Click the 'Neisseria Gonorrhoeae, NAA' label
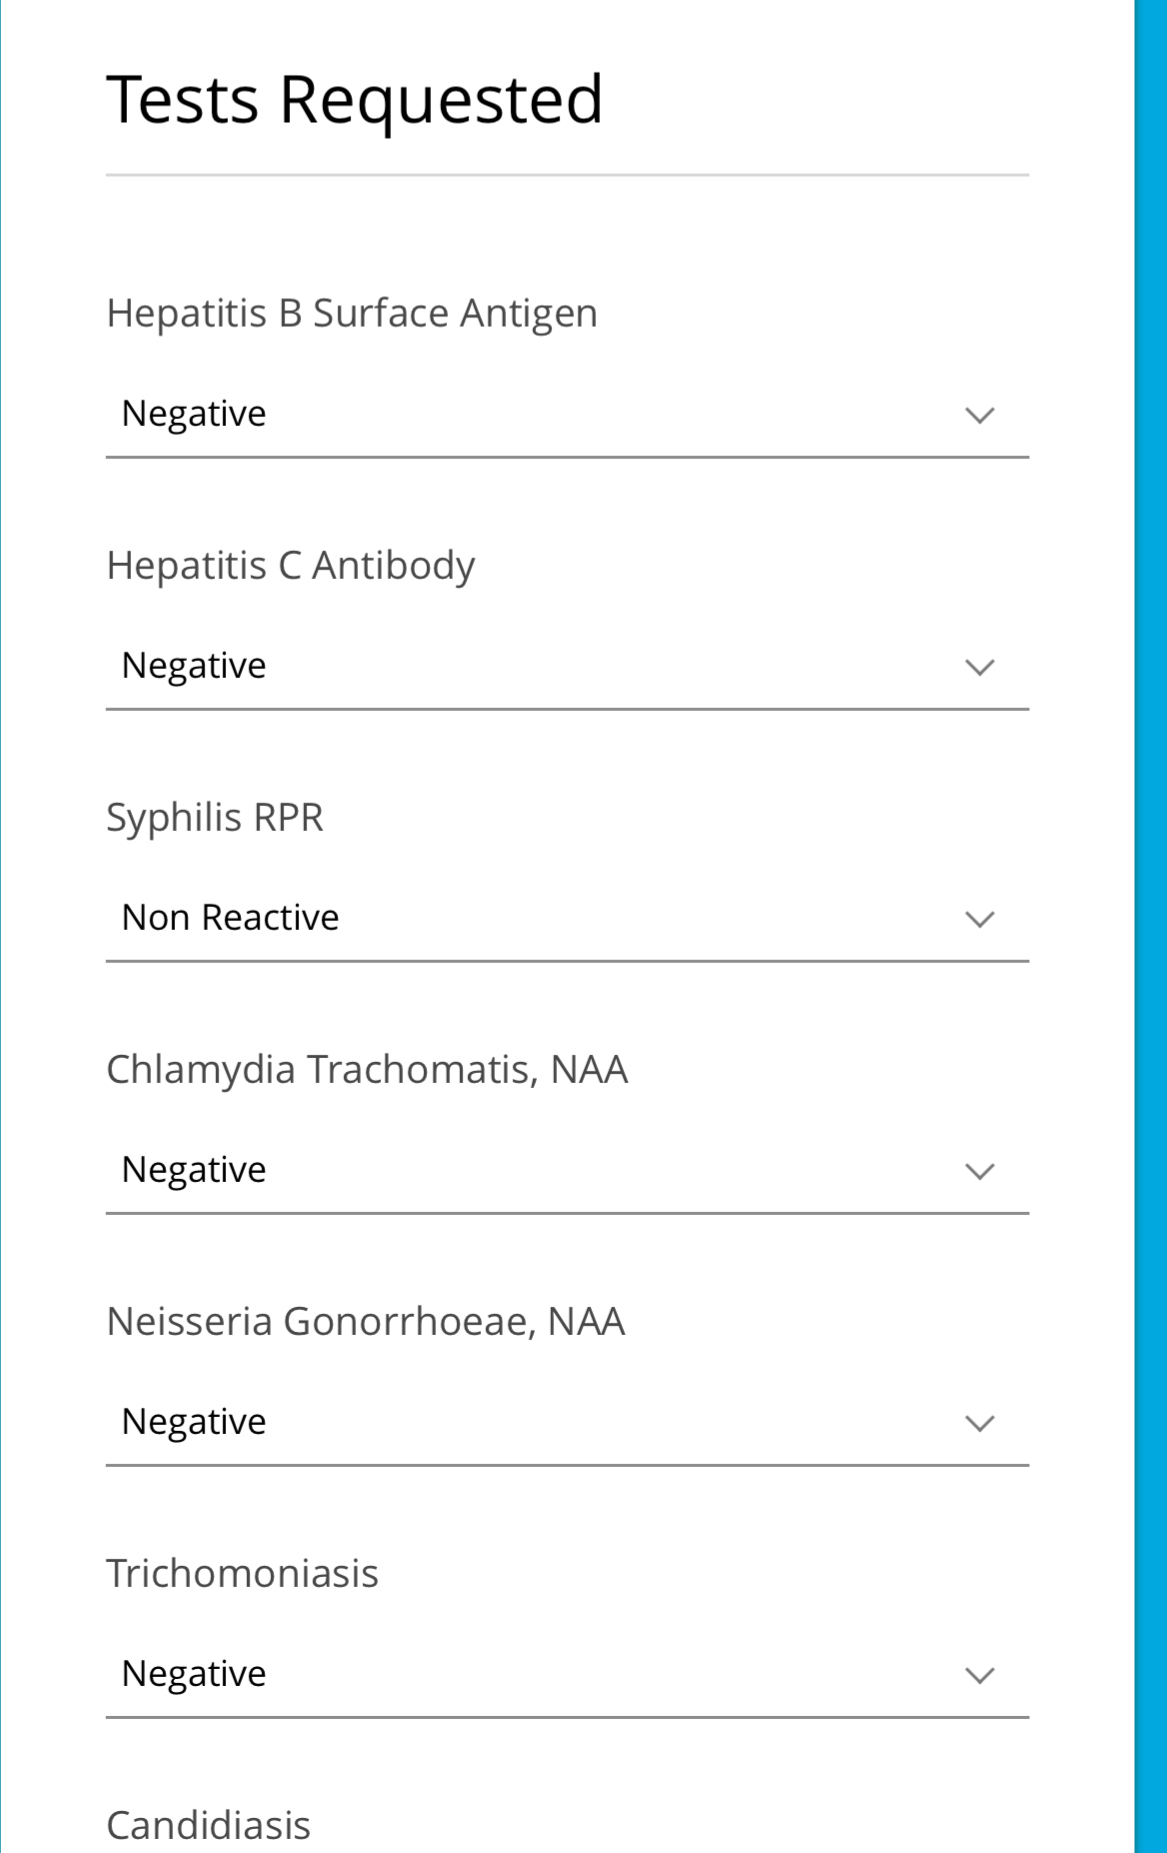The width and height of the screenshot is (1167, 1853). [365, 1322]
